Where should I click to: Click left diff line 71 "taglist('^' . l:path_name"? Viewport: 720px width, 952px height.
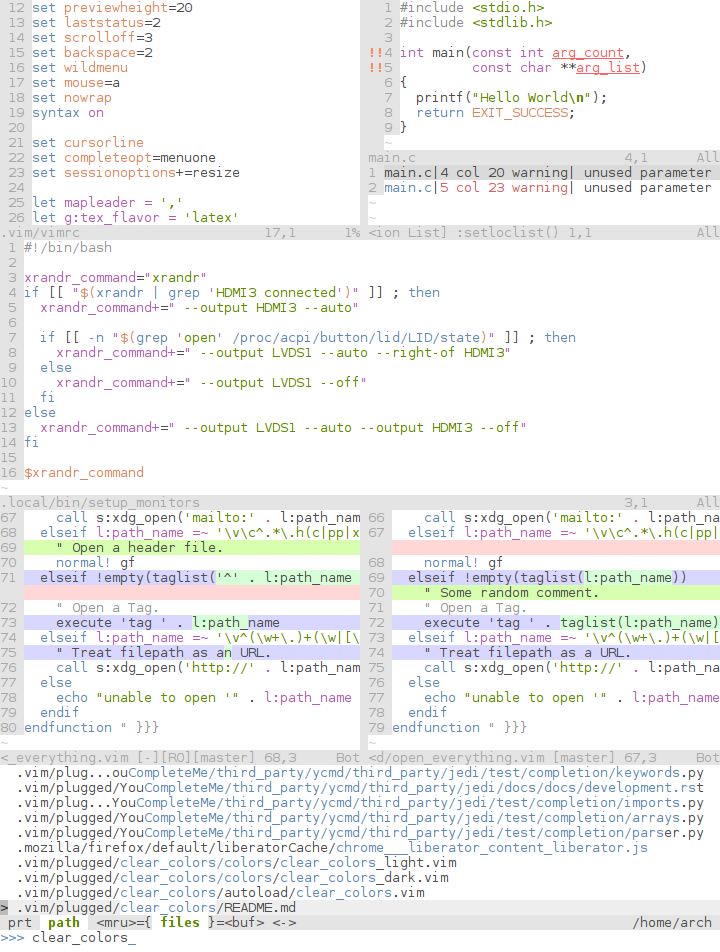pos(192,577)
